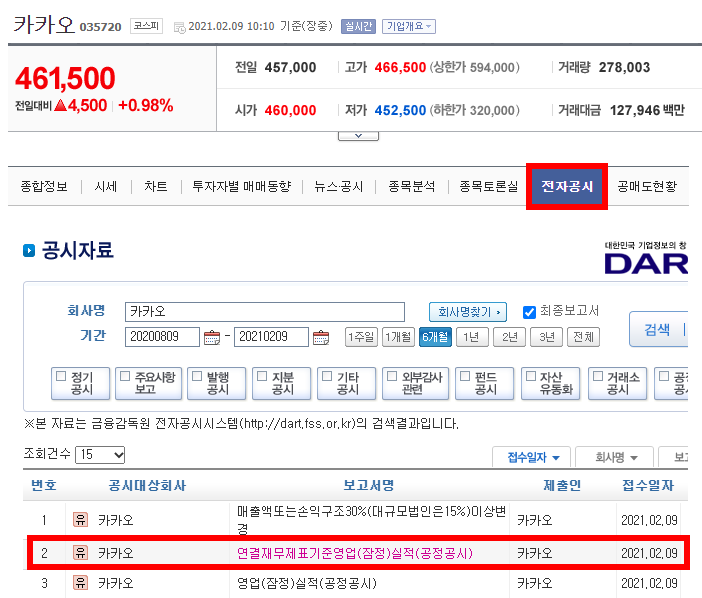
Task: Click the end date field 20210209
Action: click(x=271, y=337)
